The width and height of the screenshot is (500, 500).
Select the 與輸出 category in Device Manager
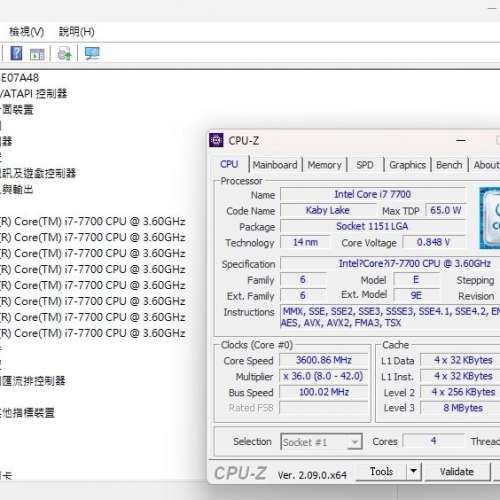[17, 190]
